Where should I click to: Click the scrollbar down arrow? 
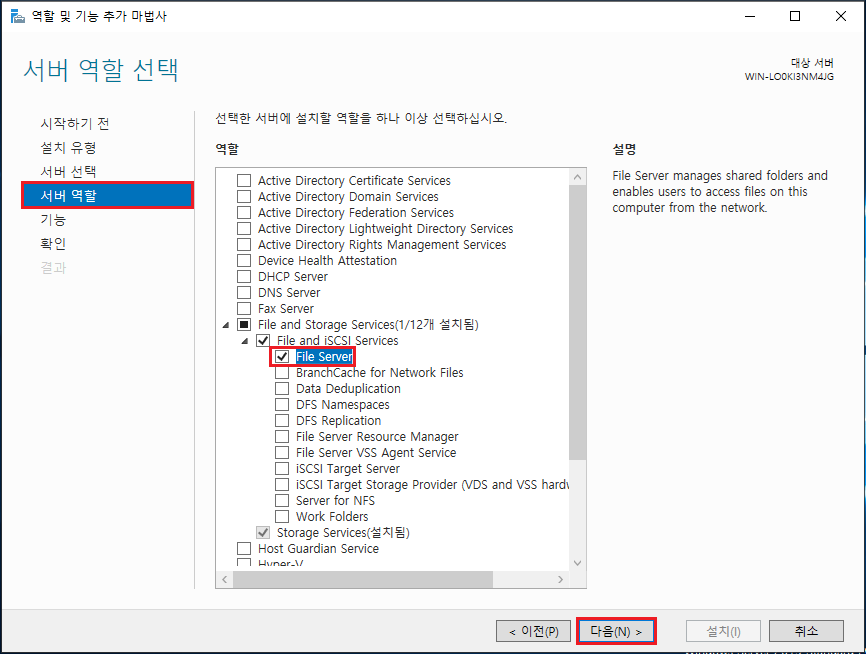tap(577, 563)
